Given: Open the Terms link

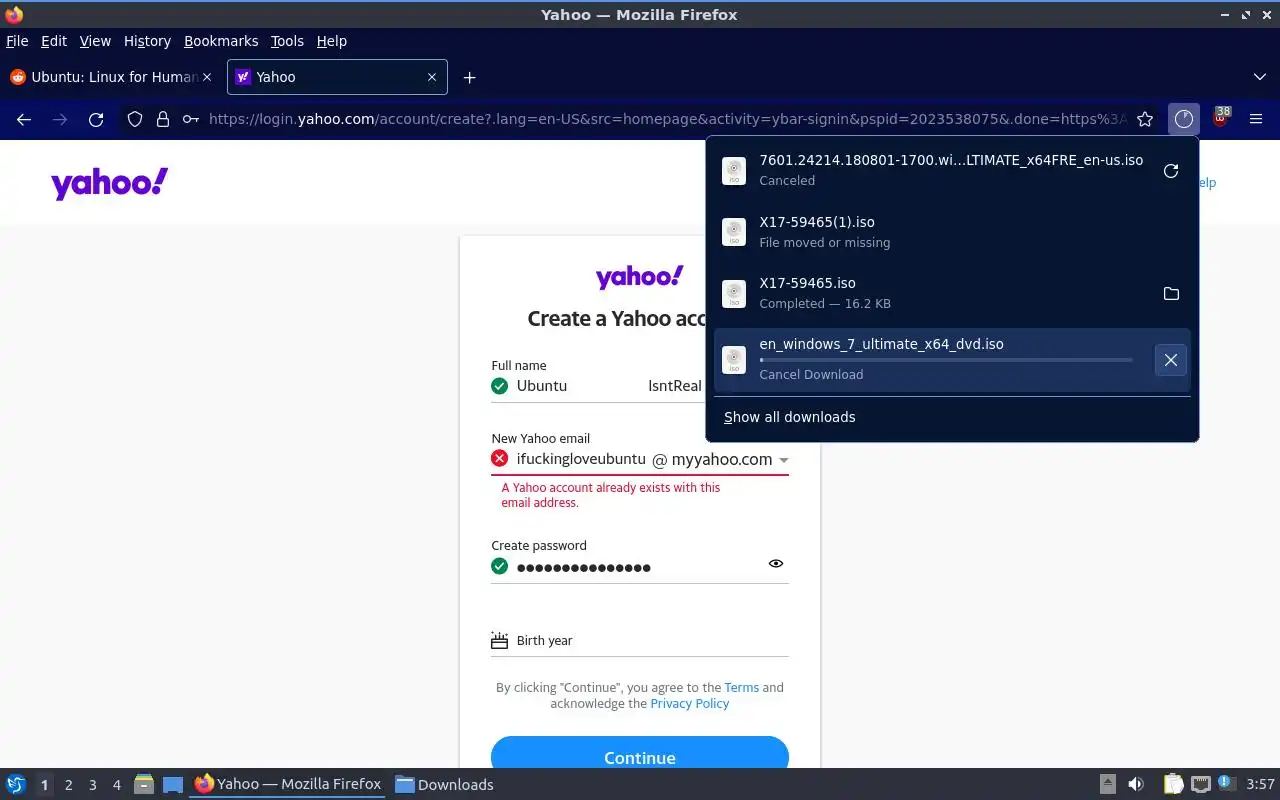Looking at the screenshot, I should click(x=742, y=687).
